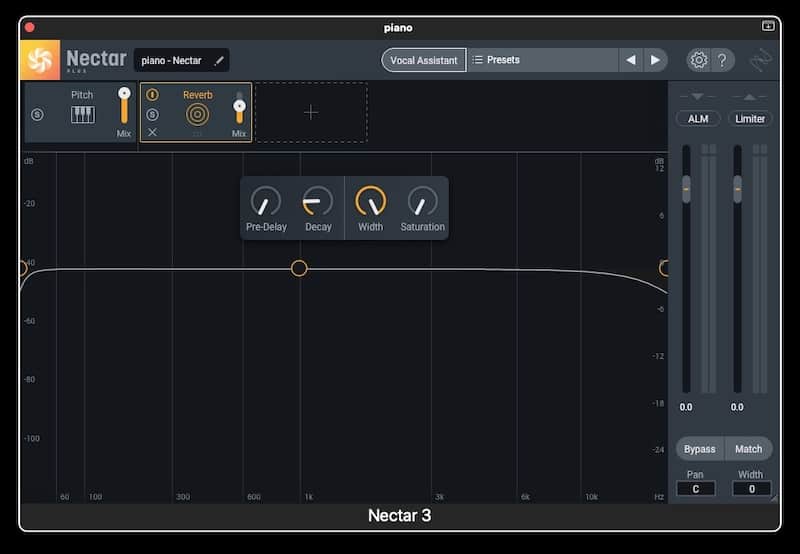Adjust the Pitch module Mix slider
Viewport: 800px width, 554px height.
coord(124,106)
